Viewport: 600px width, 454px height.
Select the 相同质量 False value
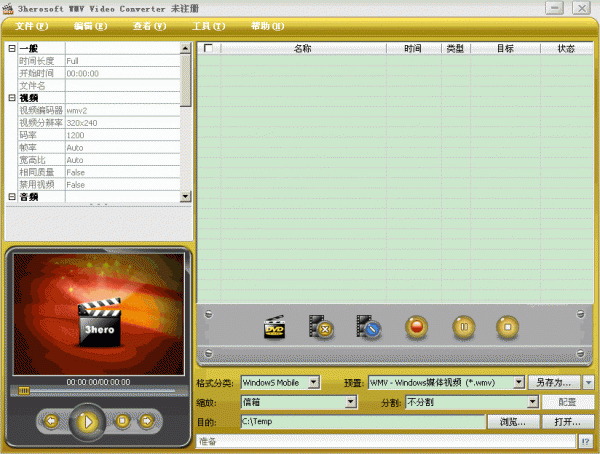click(x=122, y=172)
